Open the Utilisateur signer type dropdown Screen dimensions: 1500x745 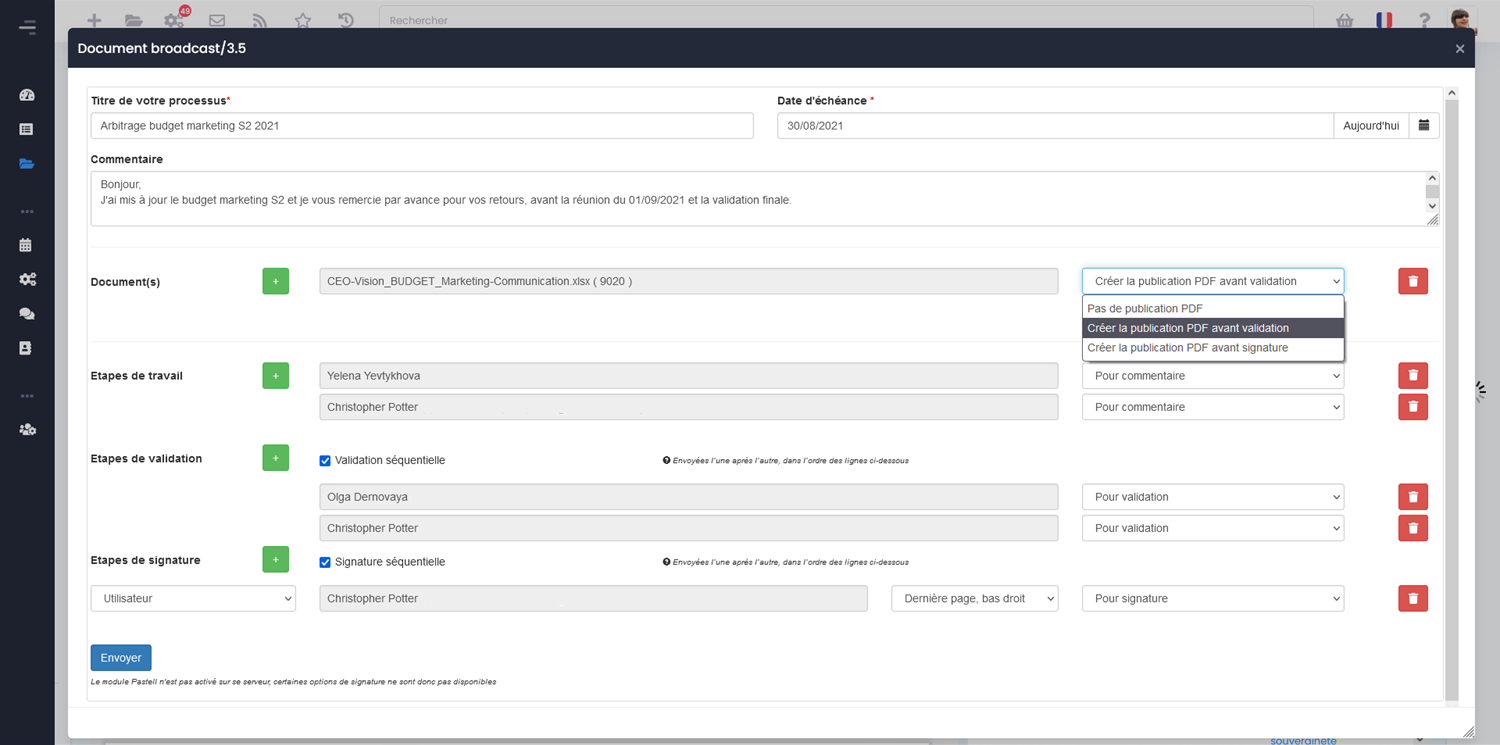[193, 598]
